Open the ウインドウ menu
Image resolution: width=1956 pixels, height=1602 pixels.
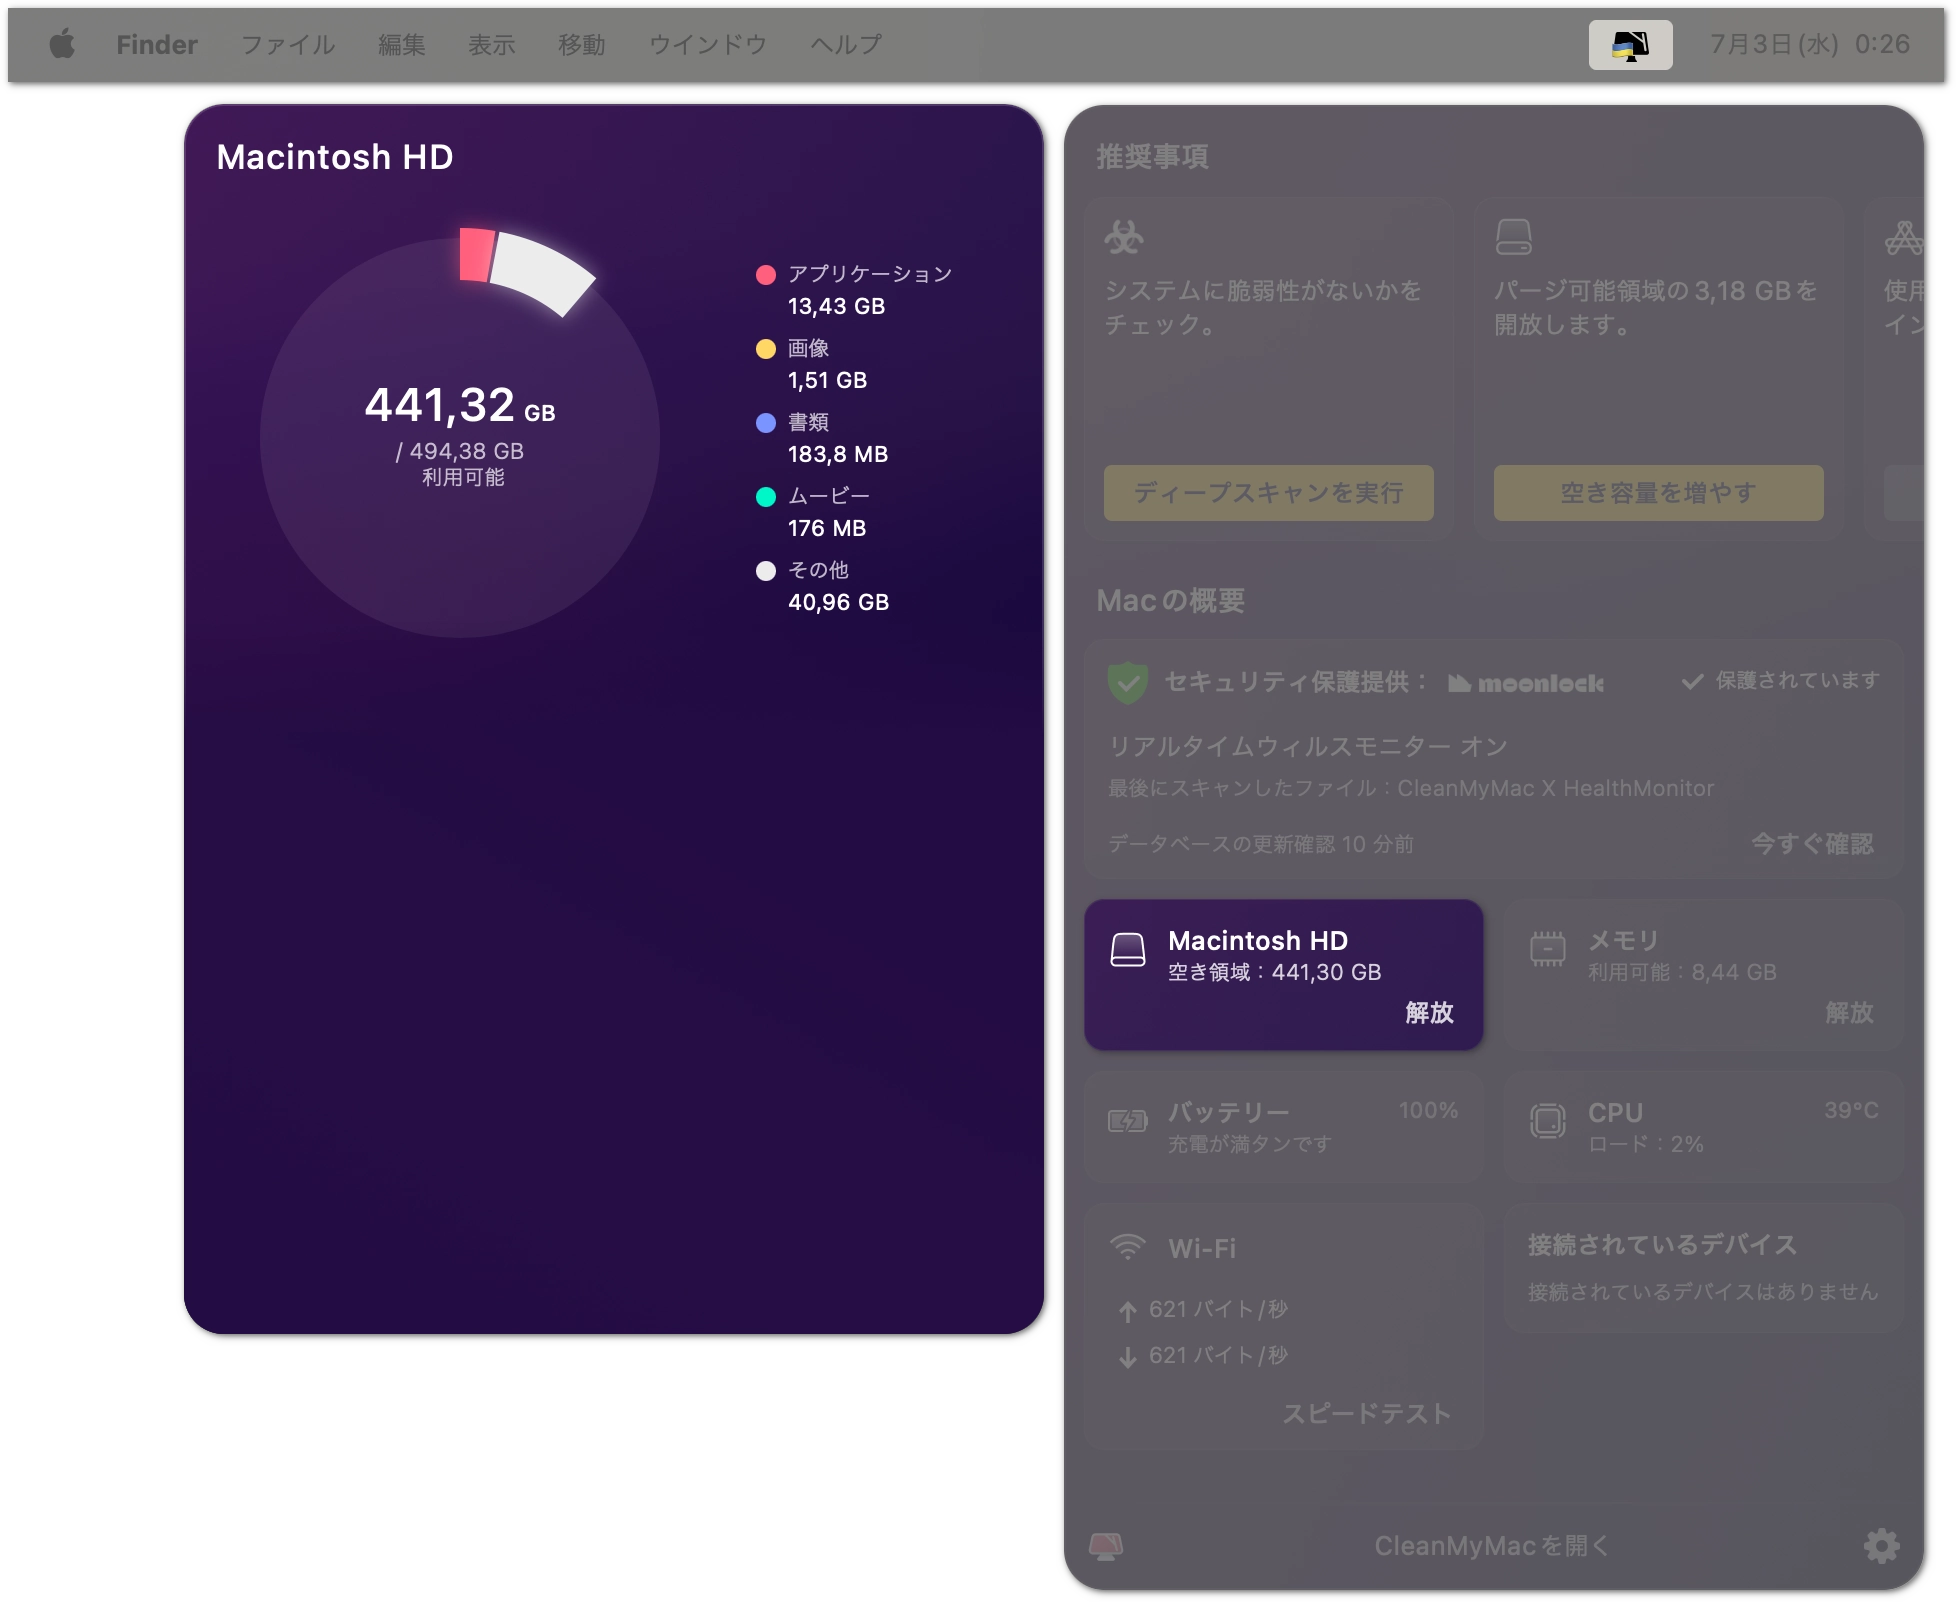click(708, 45)
